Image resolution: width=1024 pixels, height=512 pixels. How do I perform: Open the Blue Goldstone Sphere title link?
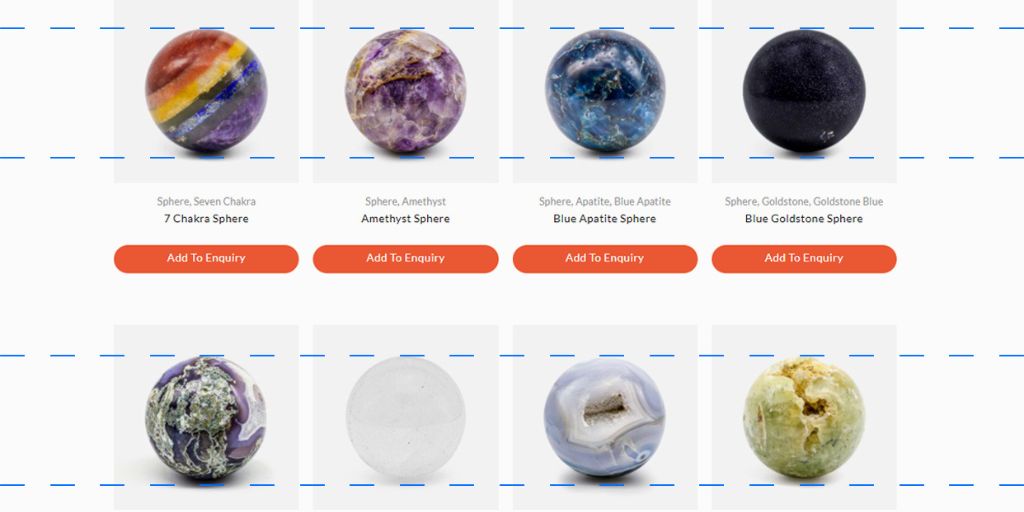pos(804,219)
